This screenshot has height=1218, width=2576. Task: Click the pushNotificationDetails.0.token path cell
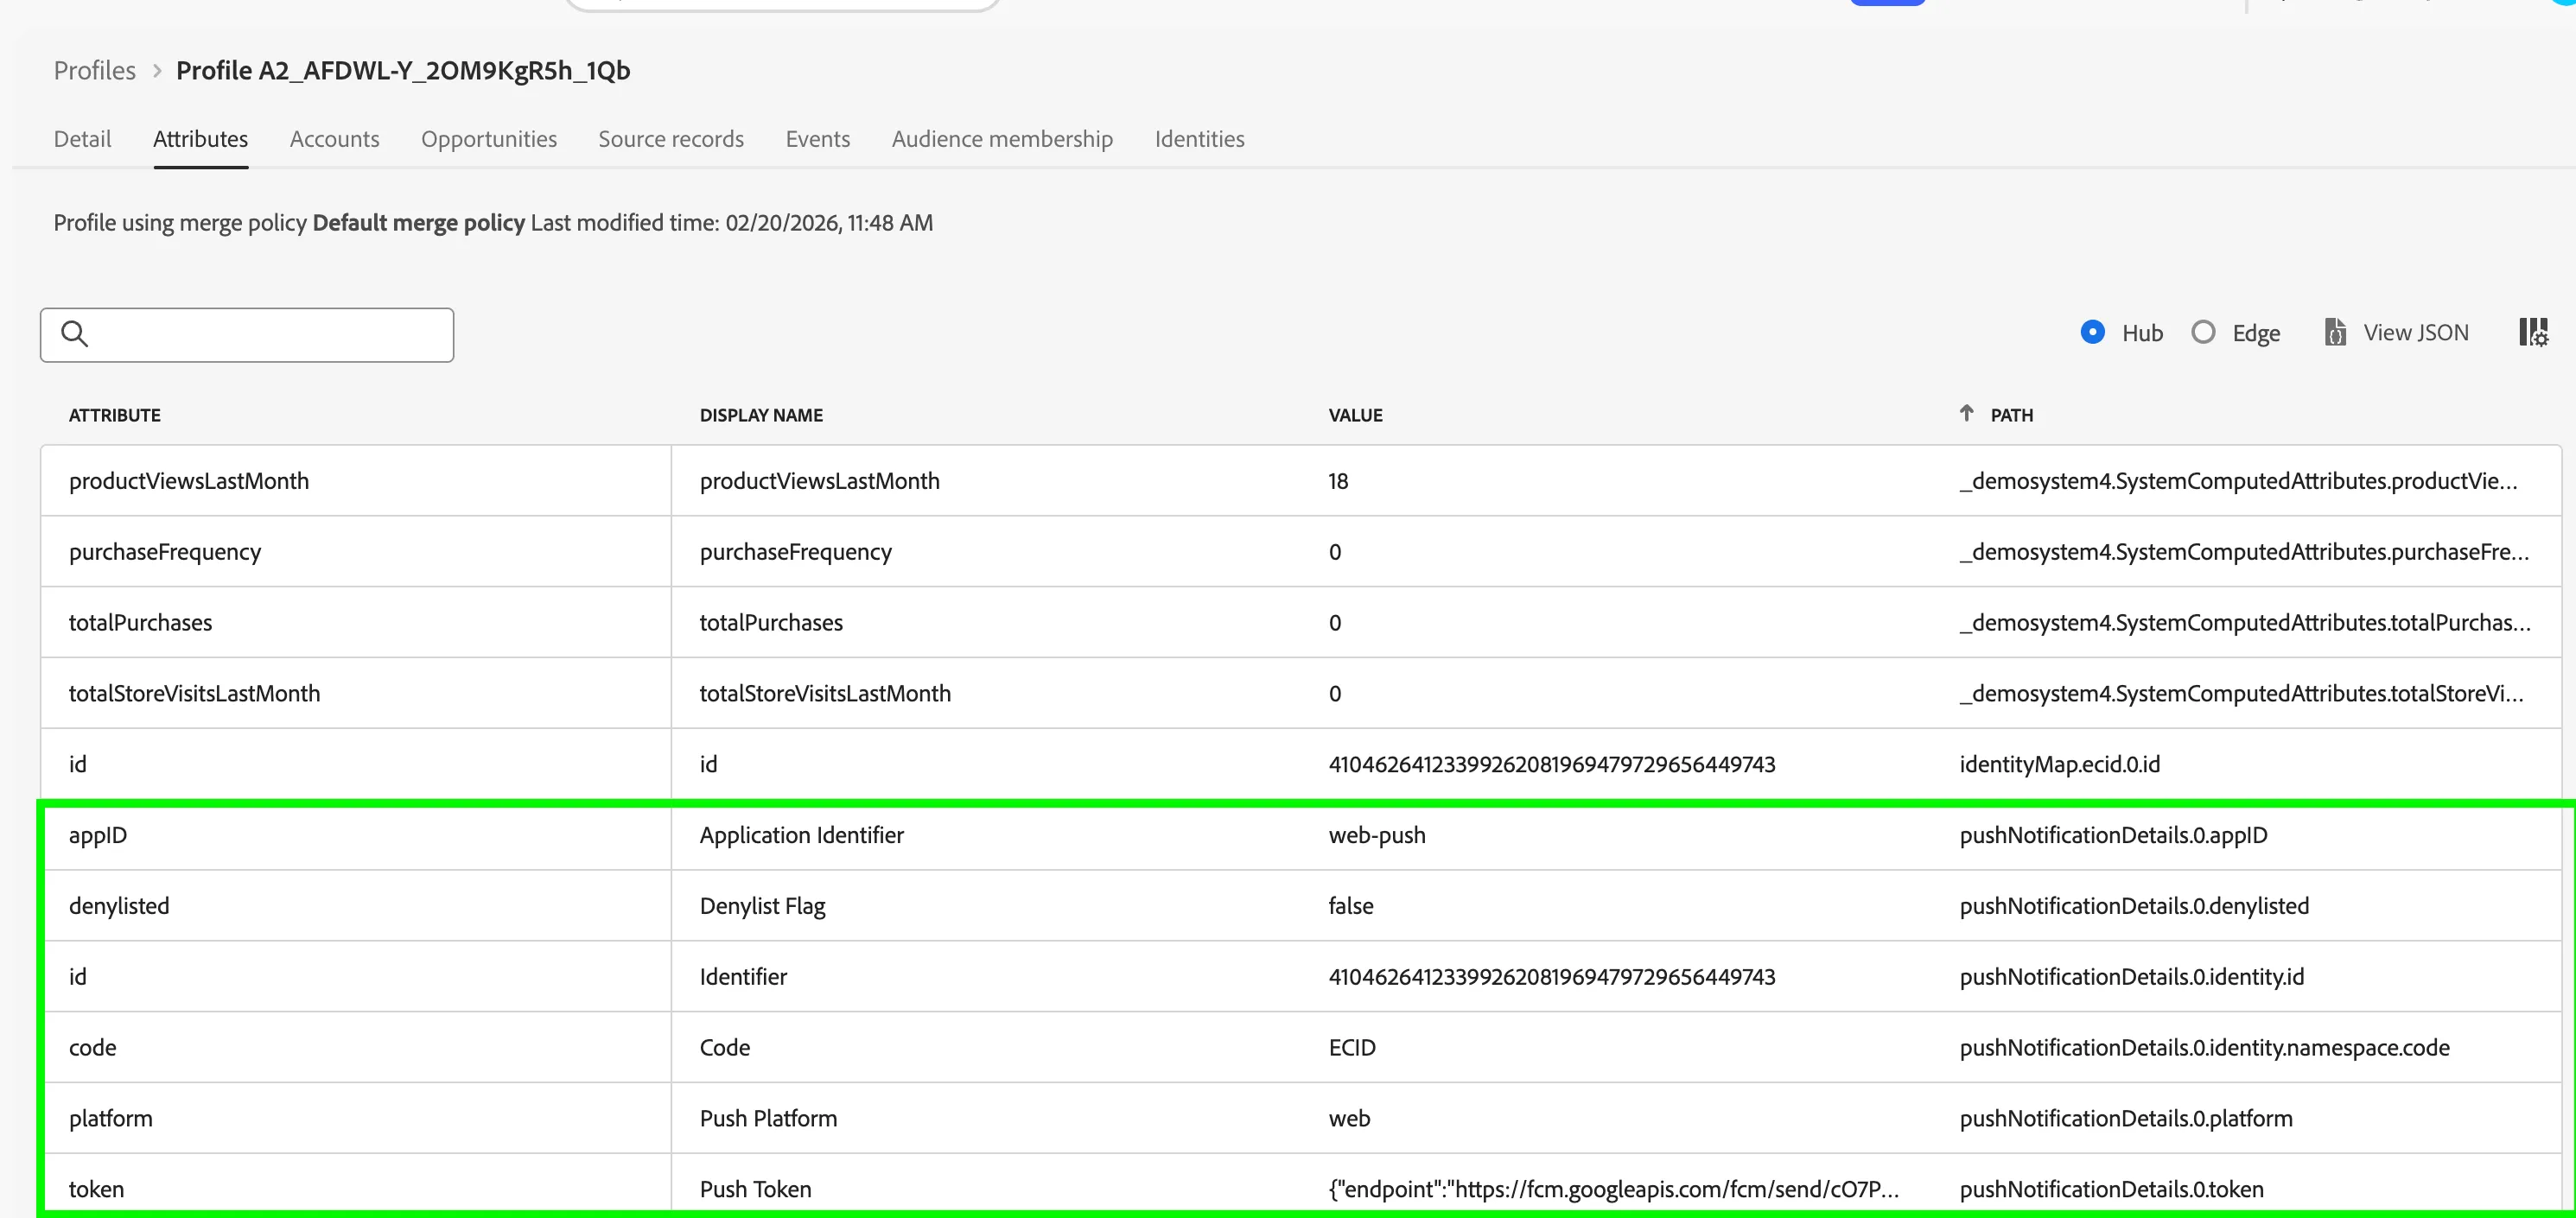(x=2111, y=1190)
